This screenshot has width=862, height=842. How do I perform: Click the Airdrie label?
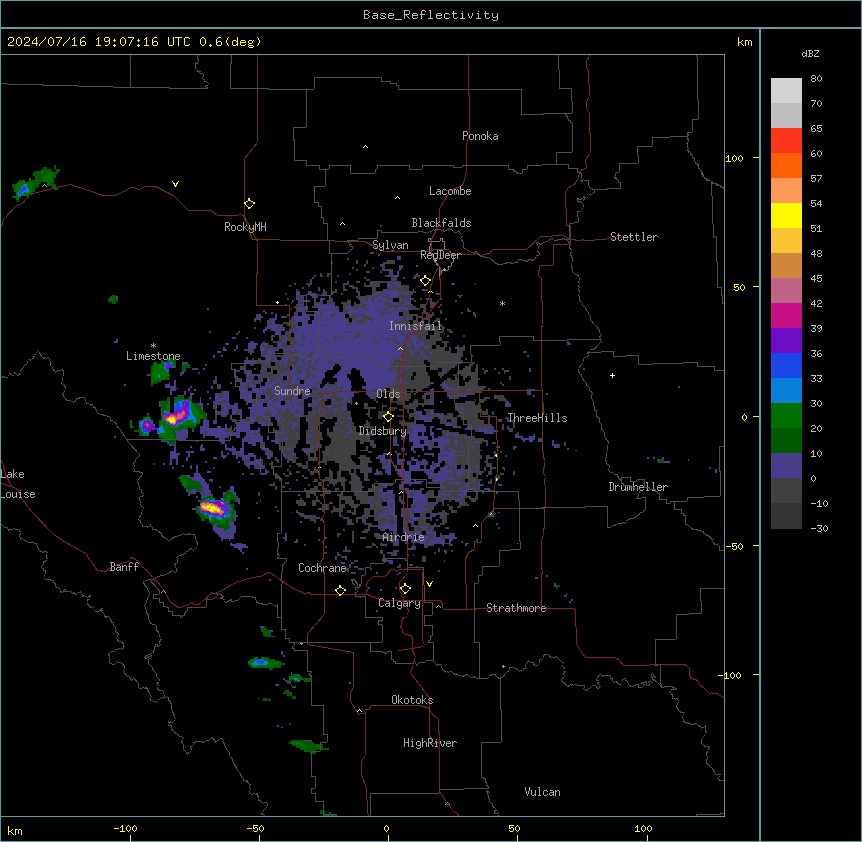click(403, 537)
